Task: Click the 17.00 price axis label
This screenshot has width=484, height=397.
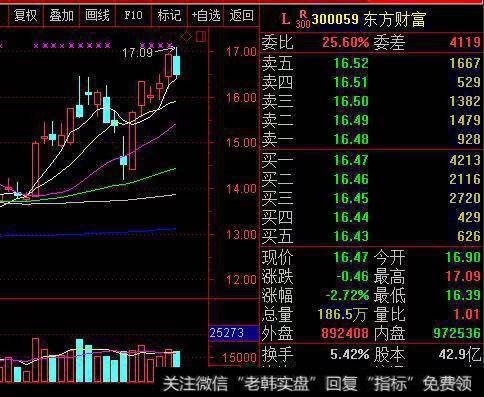Action: tap(241, 52)
